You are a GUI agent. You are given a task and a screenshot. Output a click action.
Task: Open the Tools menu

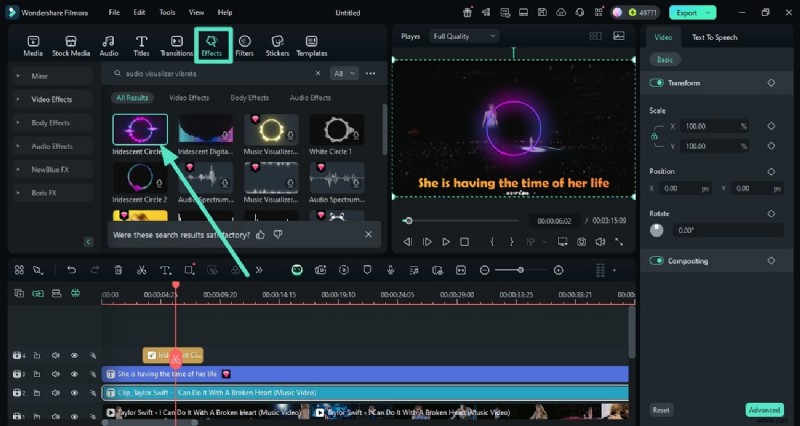coord(167,12)
